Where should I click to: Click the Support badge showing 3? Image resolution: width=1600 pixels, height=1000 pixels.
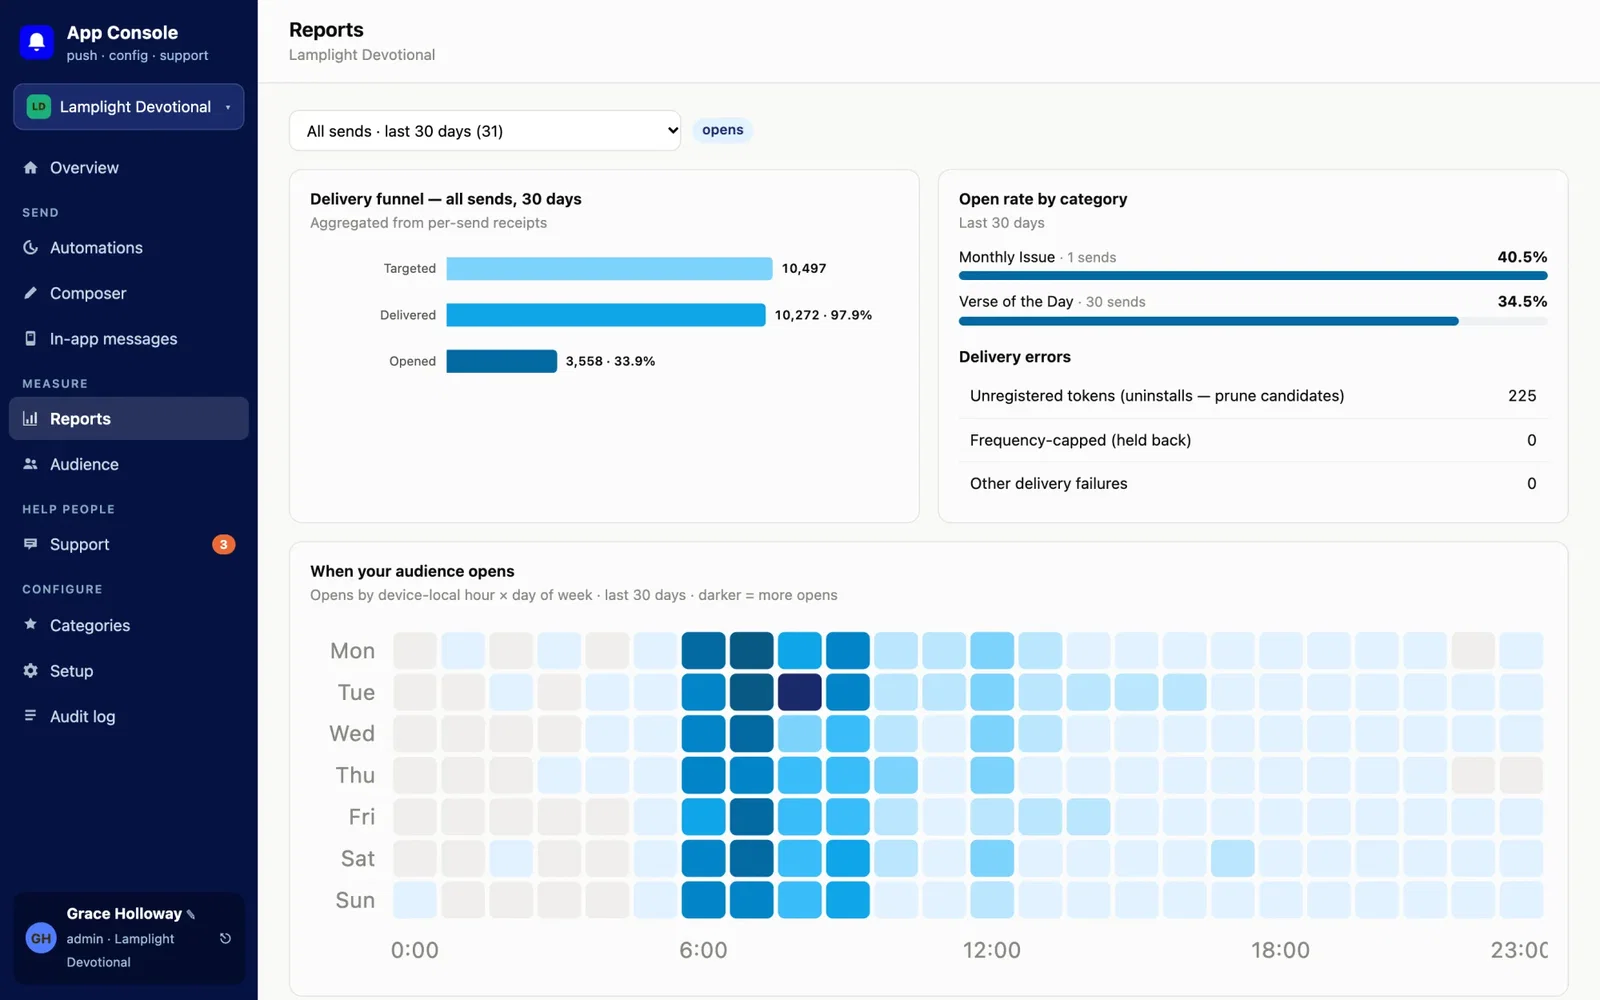pos(223,544)
